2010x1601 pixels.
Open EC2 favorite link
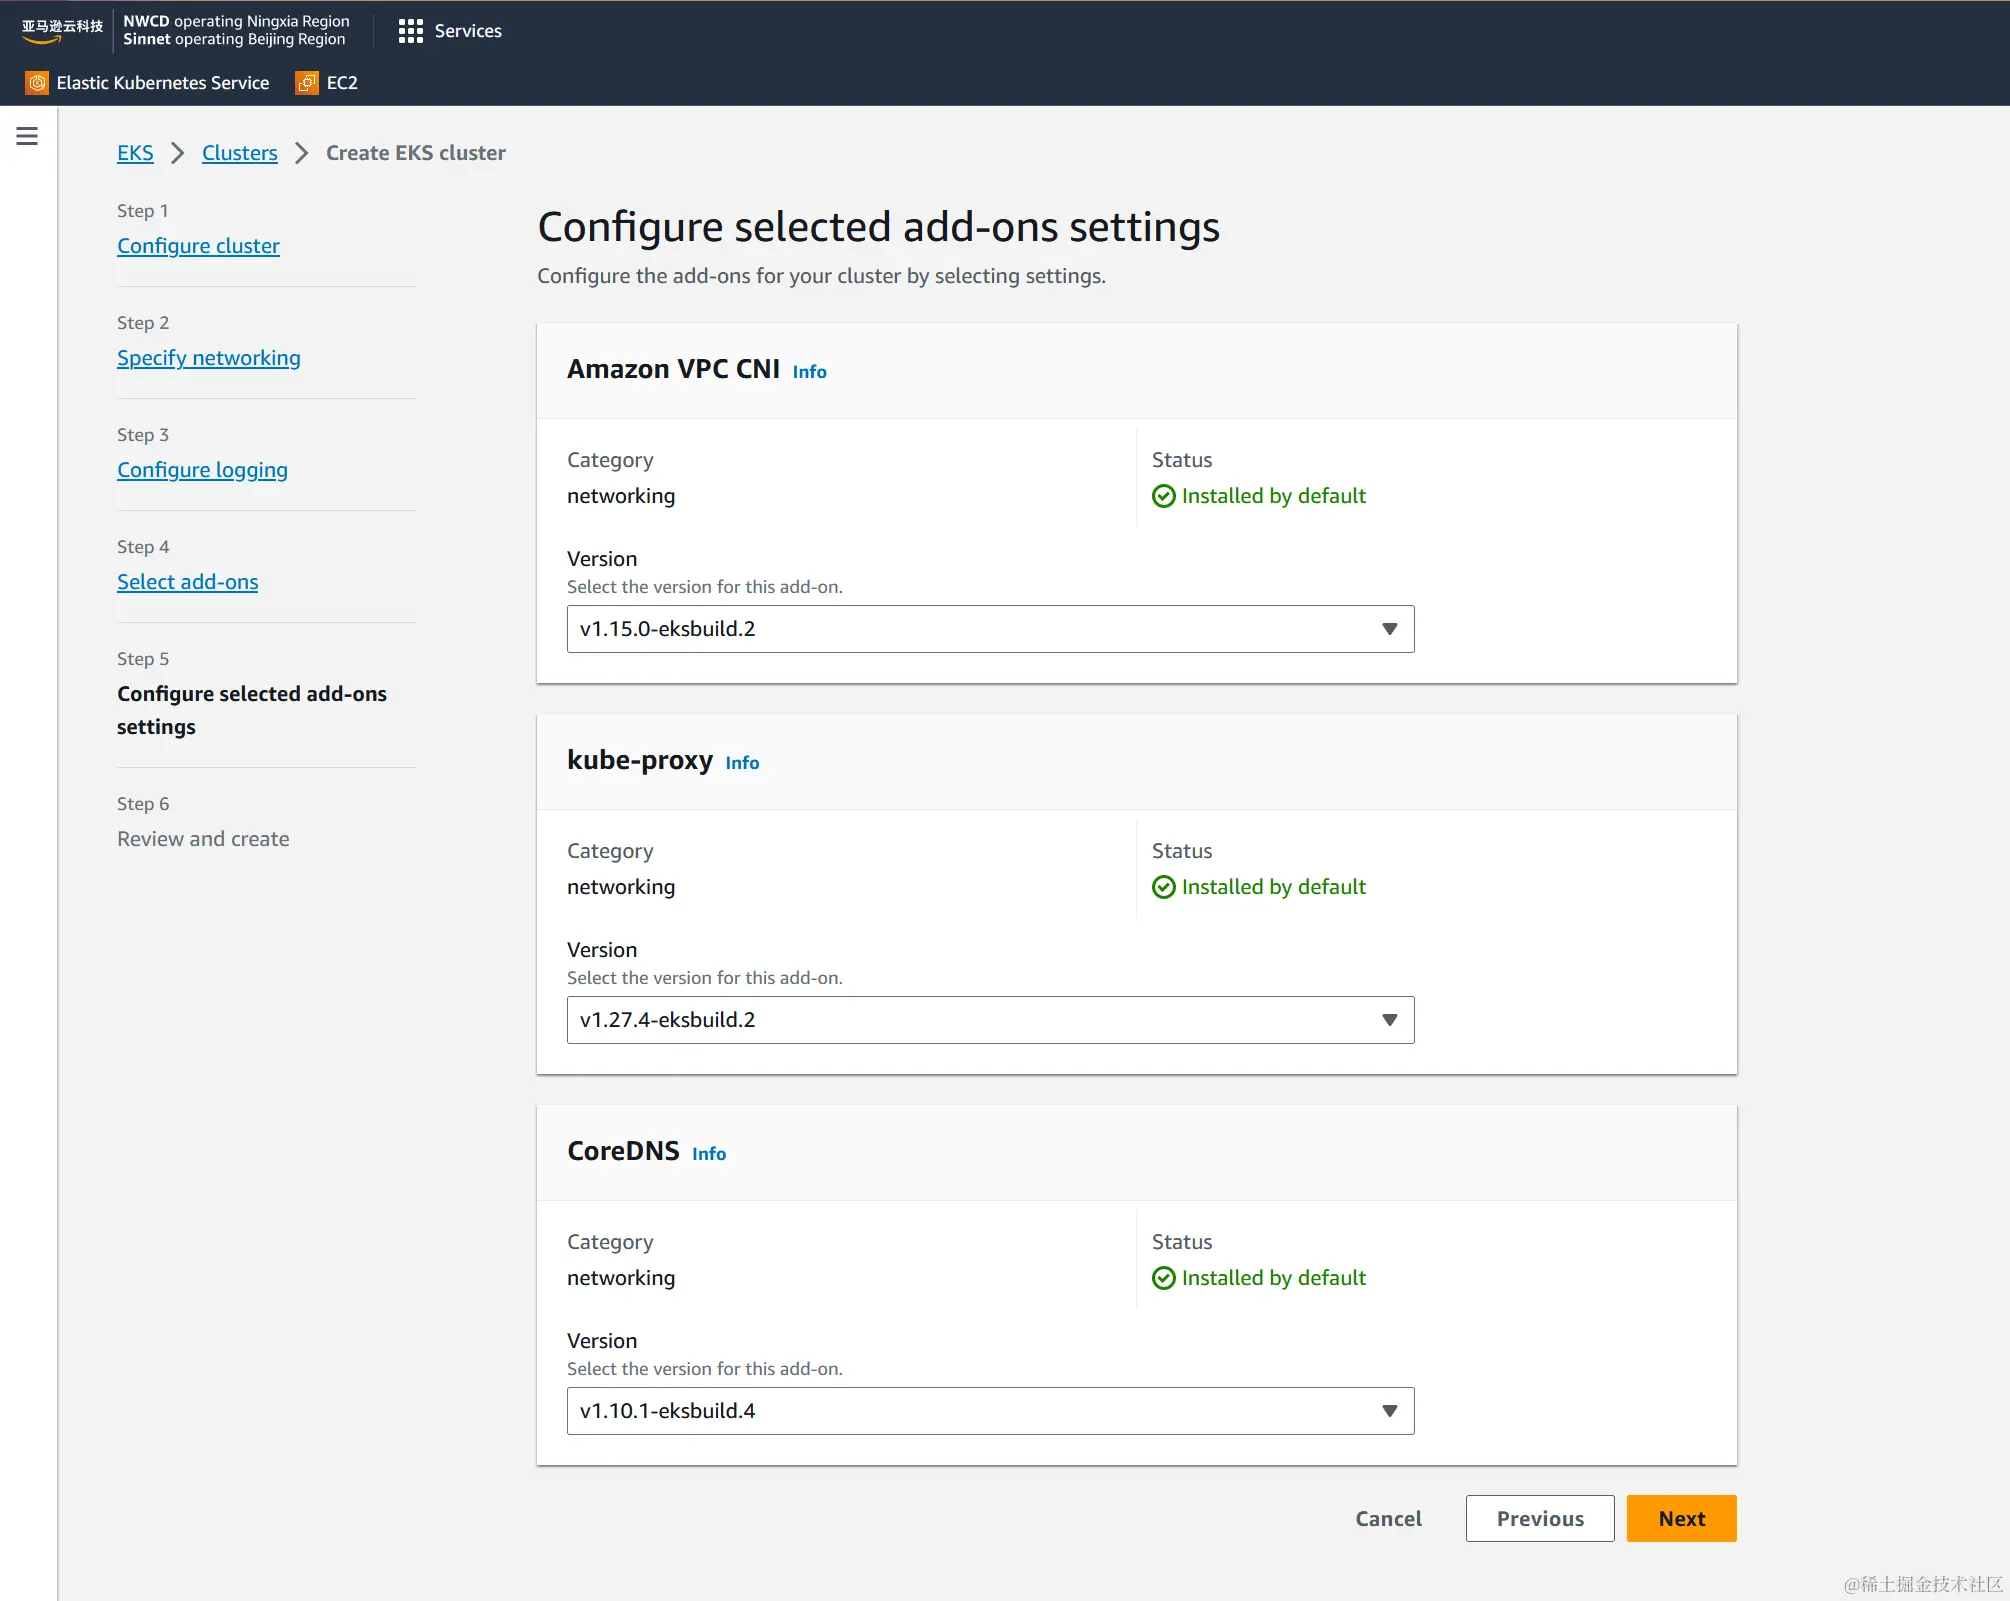point(342,83)
